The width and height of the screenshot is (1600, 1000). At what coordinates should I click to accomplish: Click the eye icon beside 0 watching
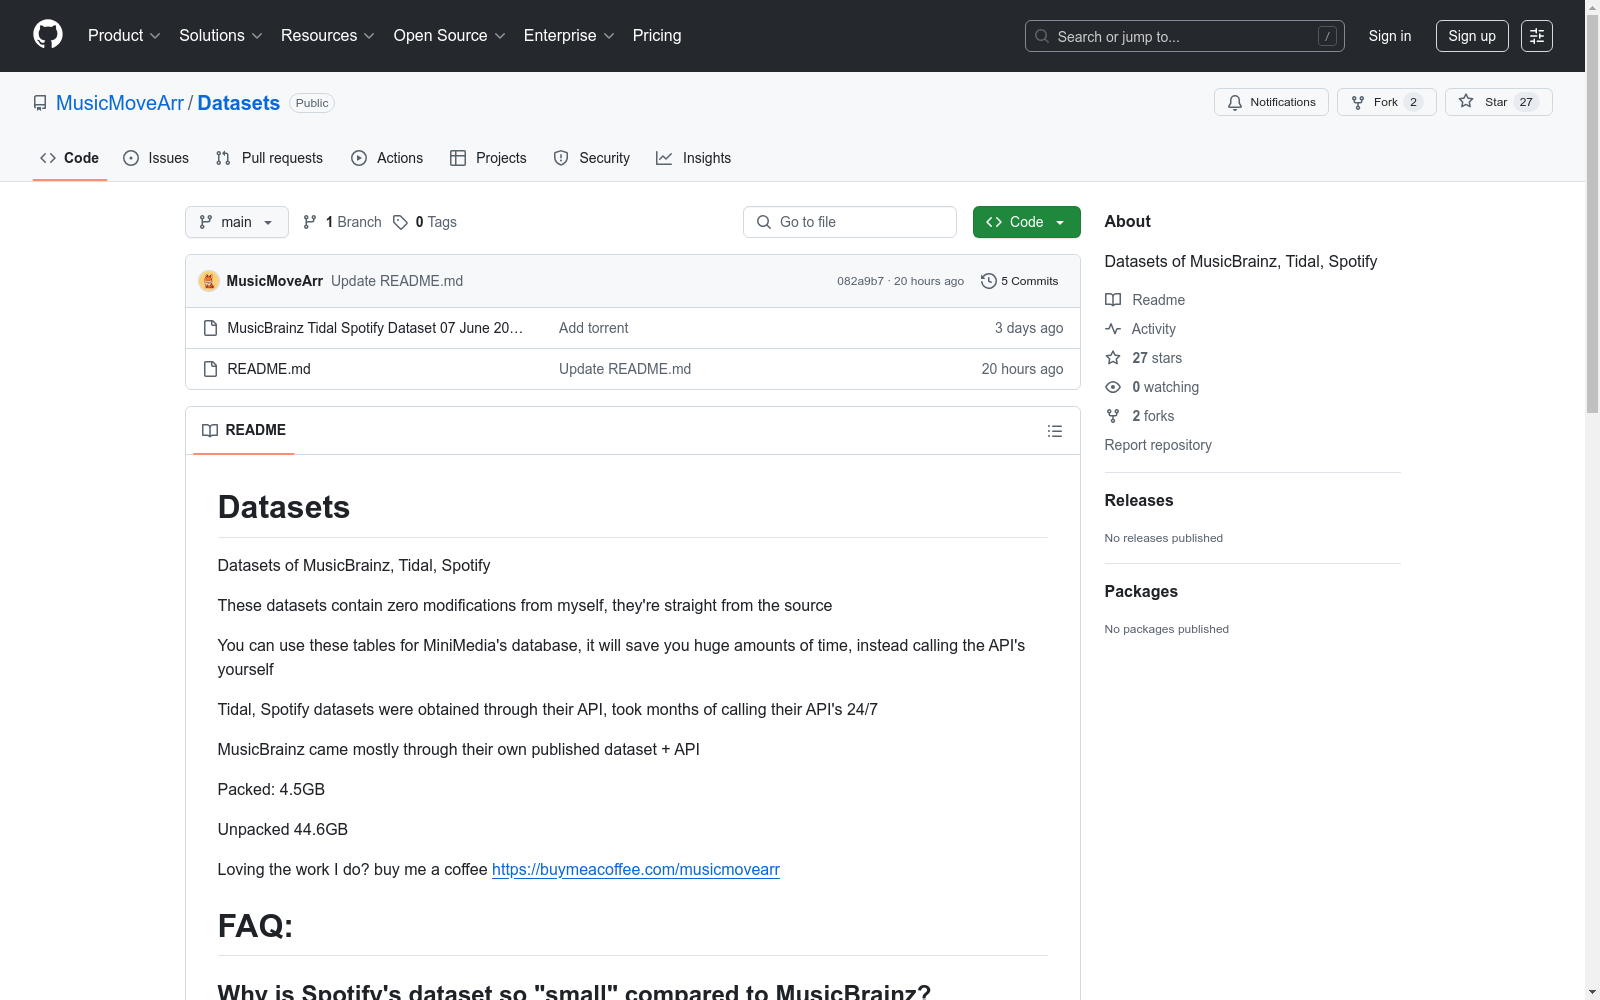coord(1113,387)
